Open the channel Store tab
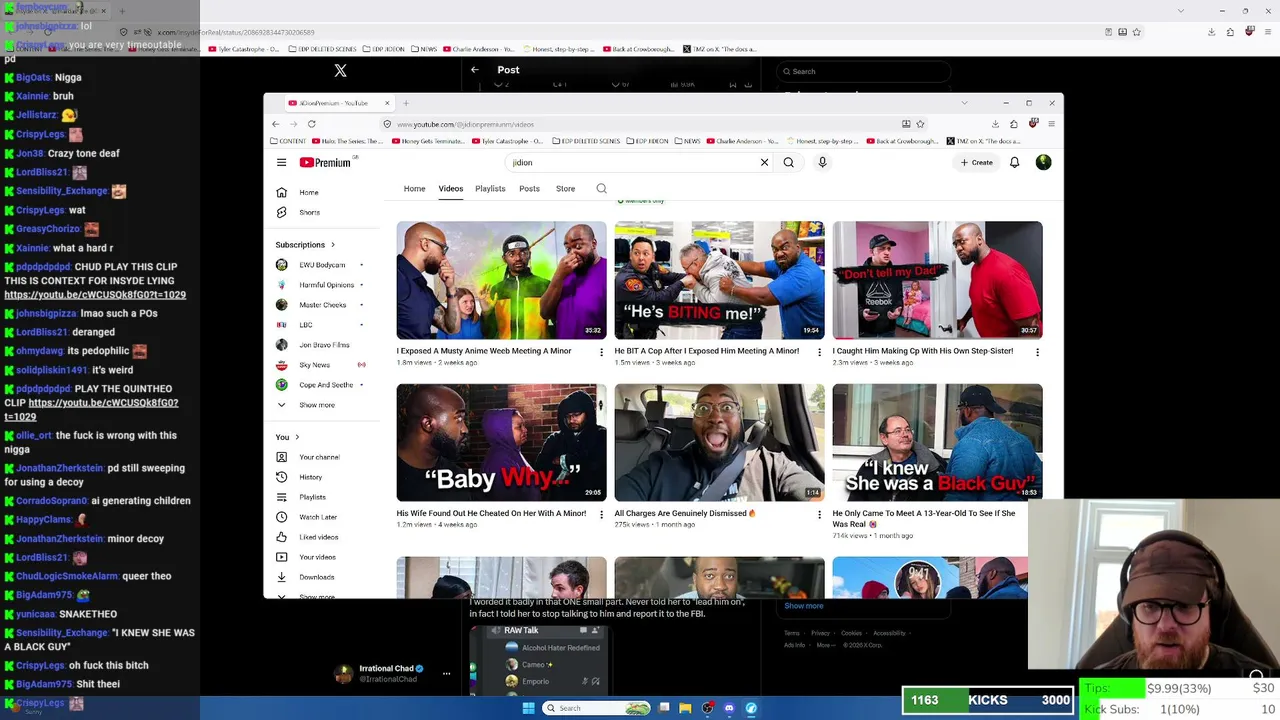The width and height of the screenshot is (1280, 720). click(x=565, y=188)
